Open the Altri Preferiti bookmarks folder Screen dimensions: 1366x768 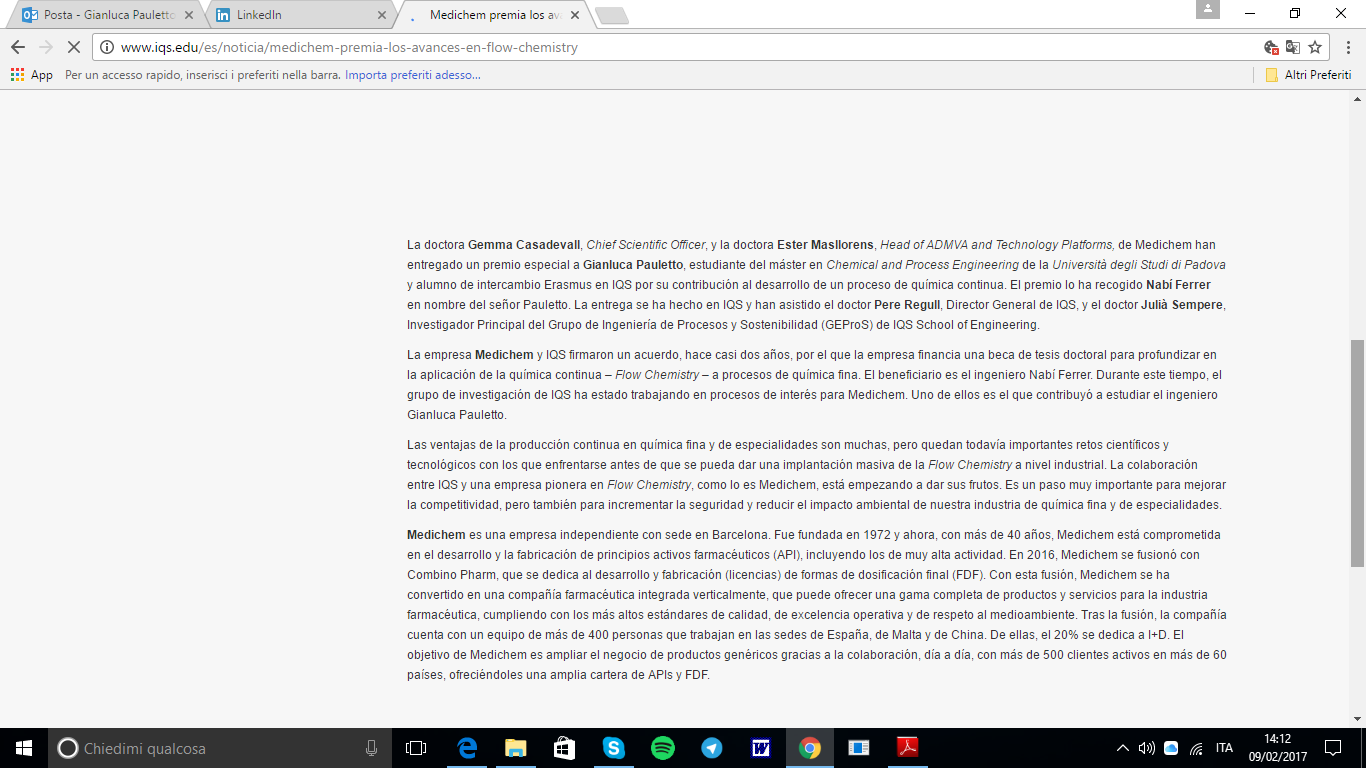coord(1308,75)
